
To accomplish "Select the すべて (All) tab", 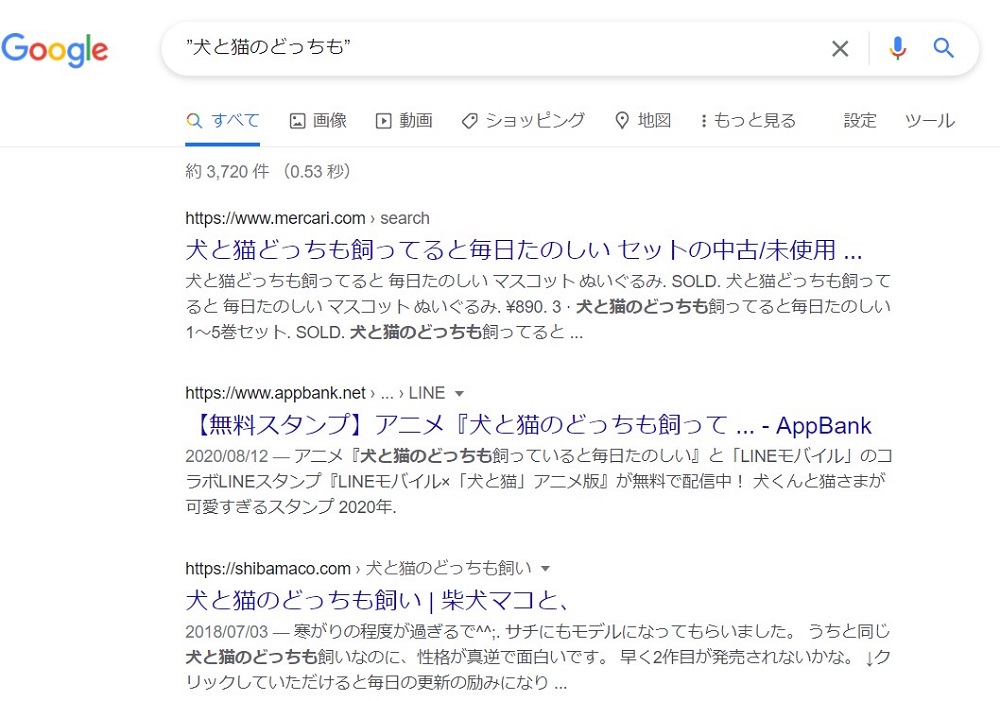I will pos(223,121).
